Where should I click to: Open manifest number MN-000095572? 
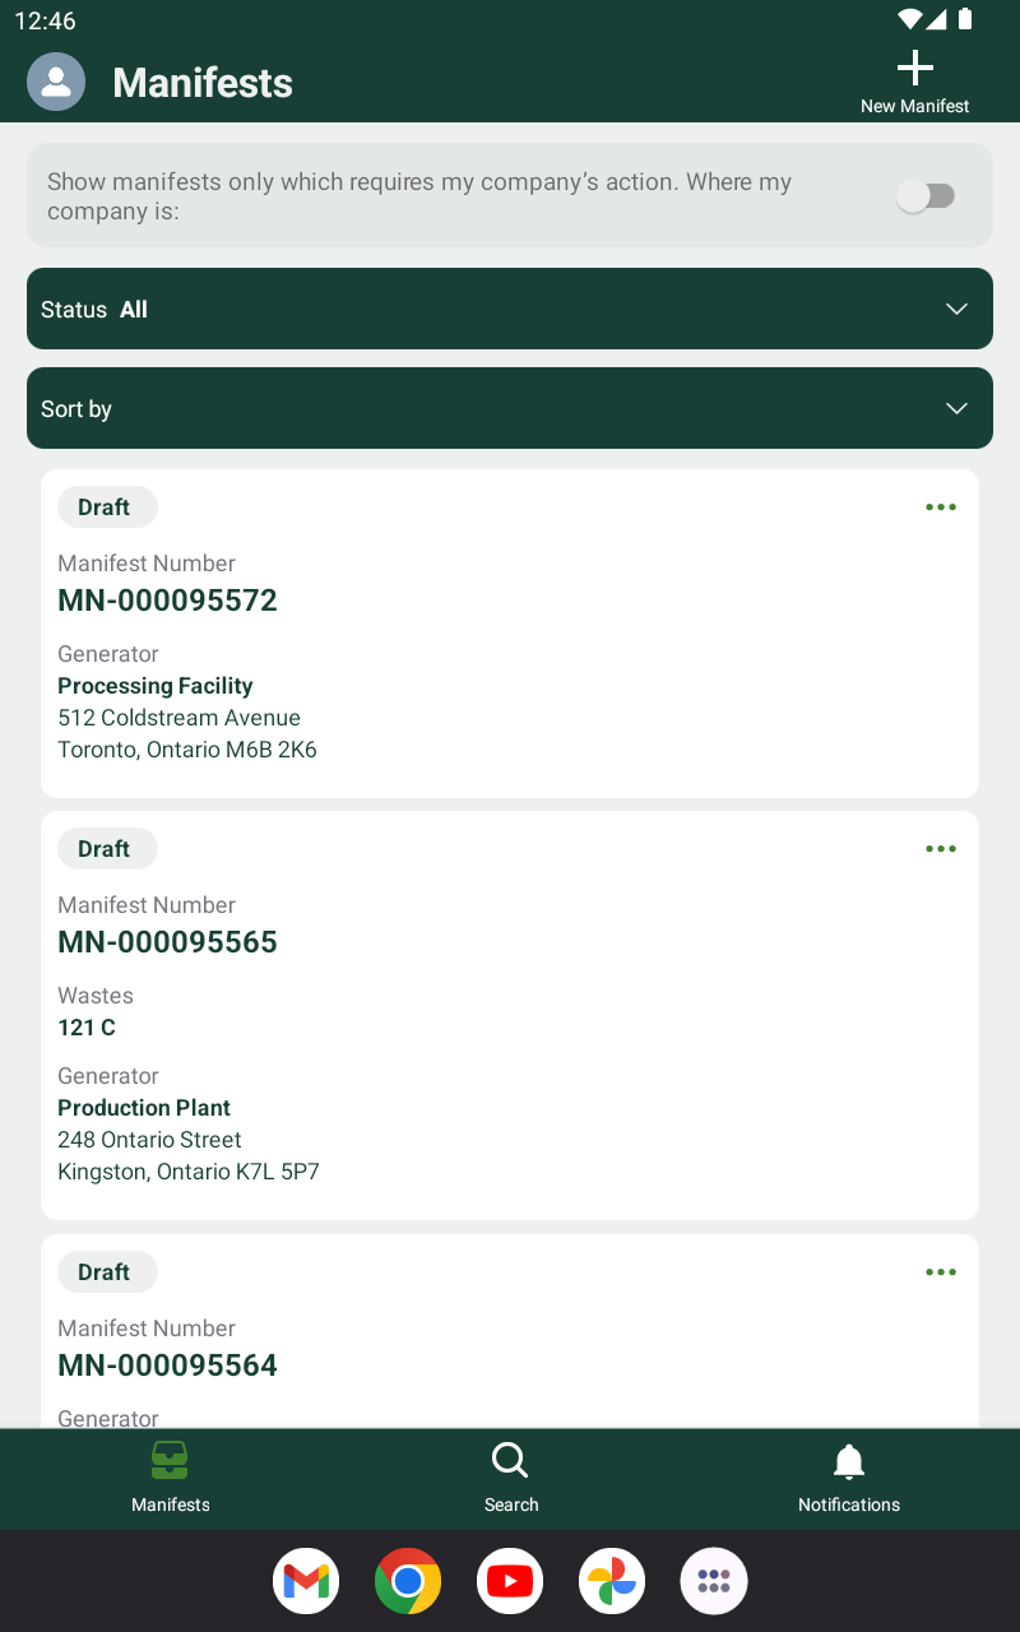[x=168, y=600]
